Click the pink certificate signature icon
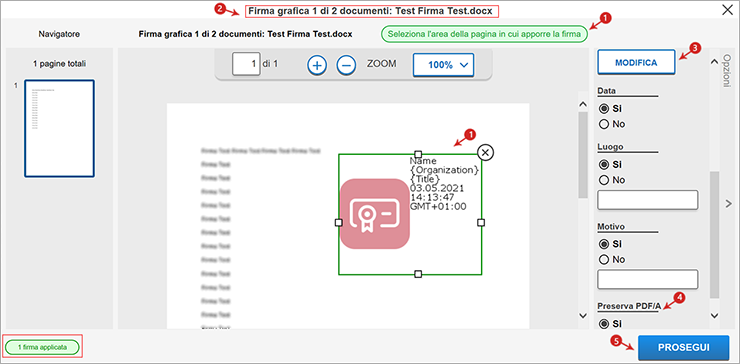 (375, 214)
